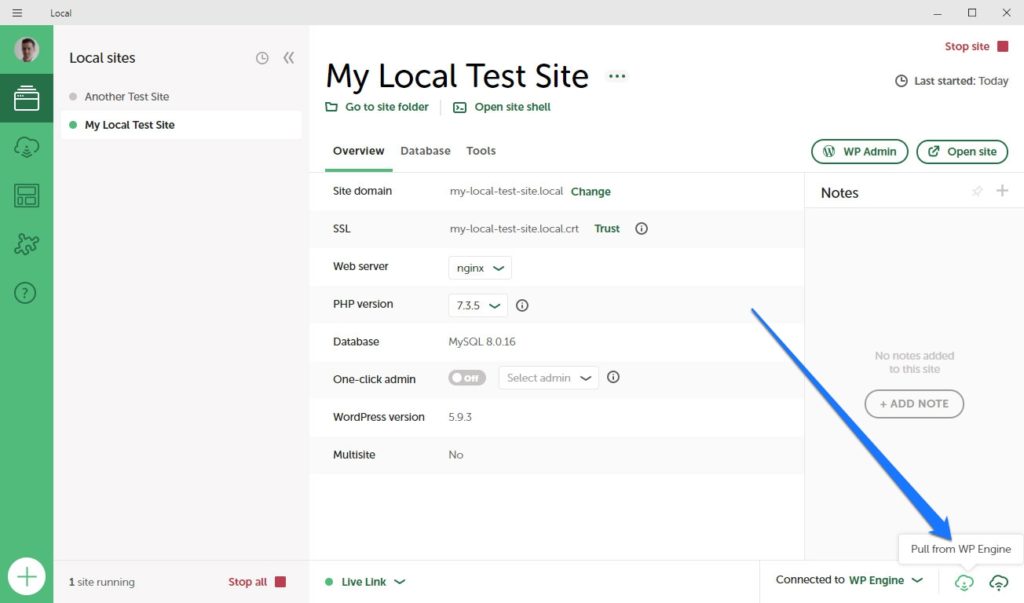Image resolution: width=1024 pixels, height=603 pixels.
Task: Open the Add-ons puzzle icon
Action: click(x=26, y=244)
